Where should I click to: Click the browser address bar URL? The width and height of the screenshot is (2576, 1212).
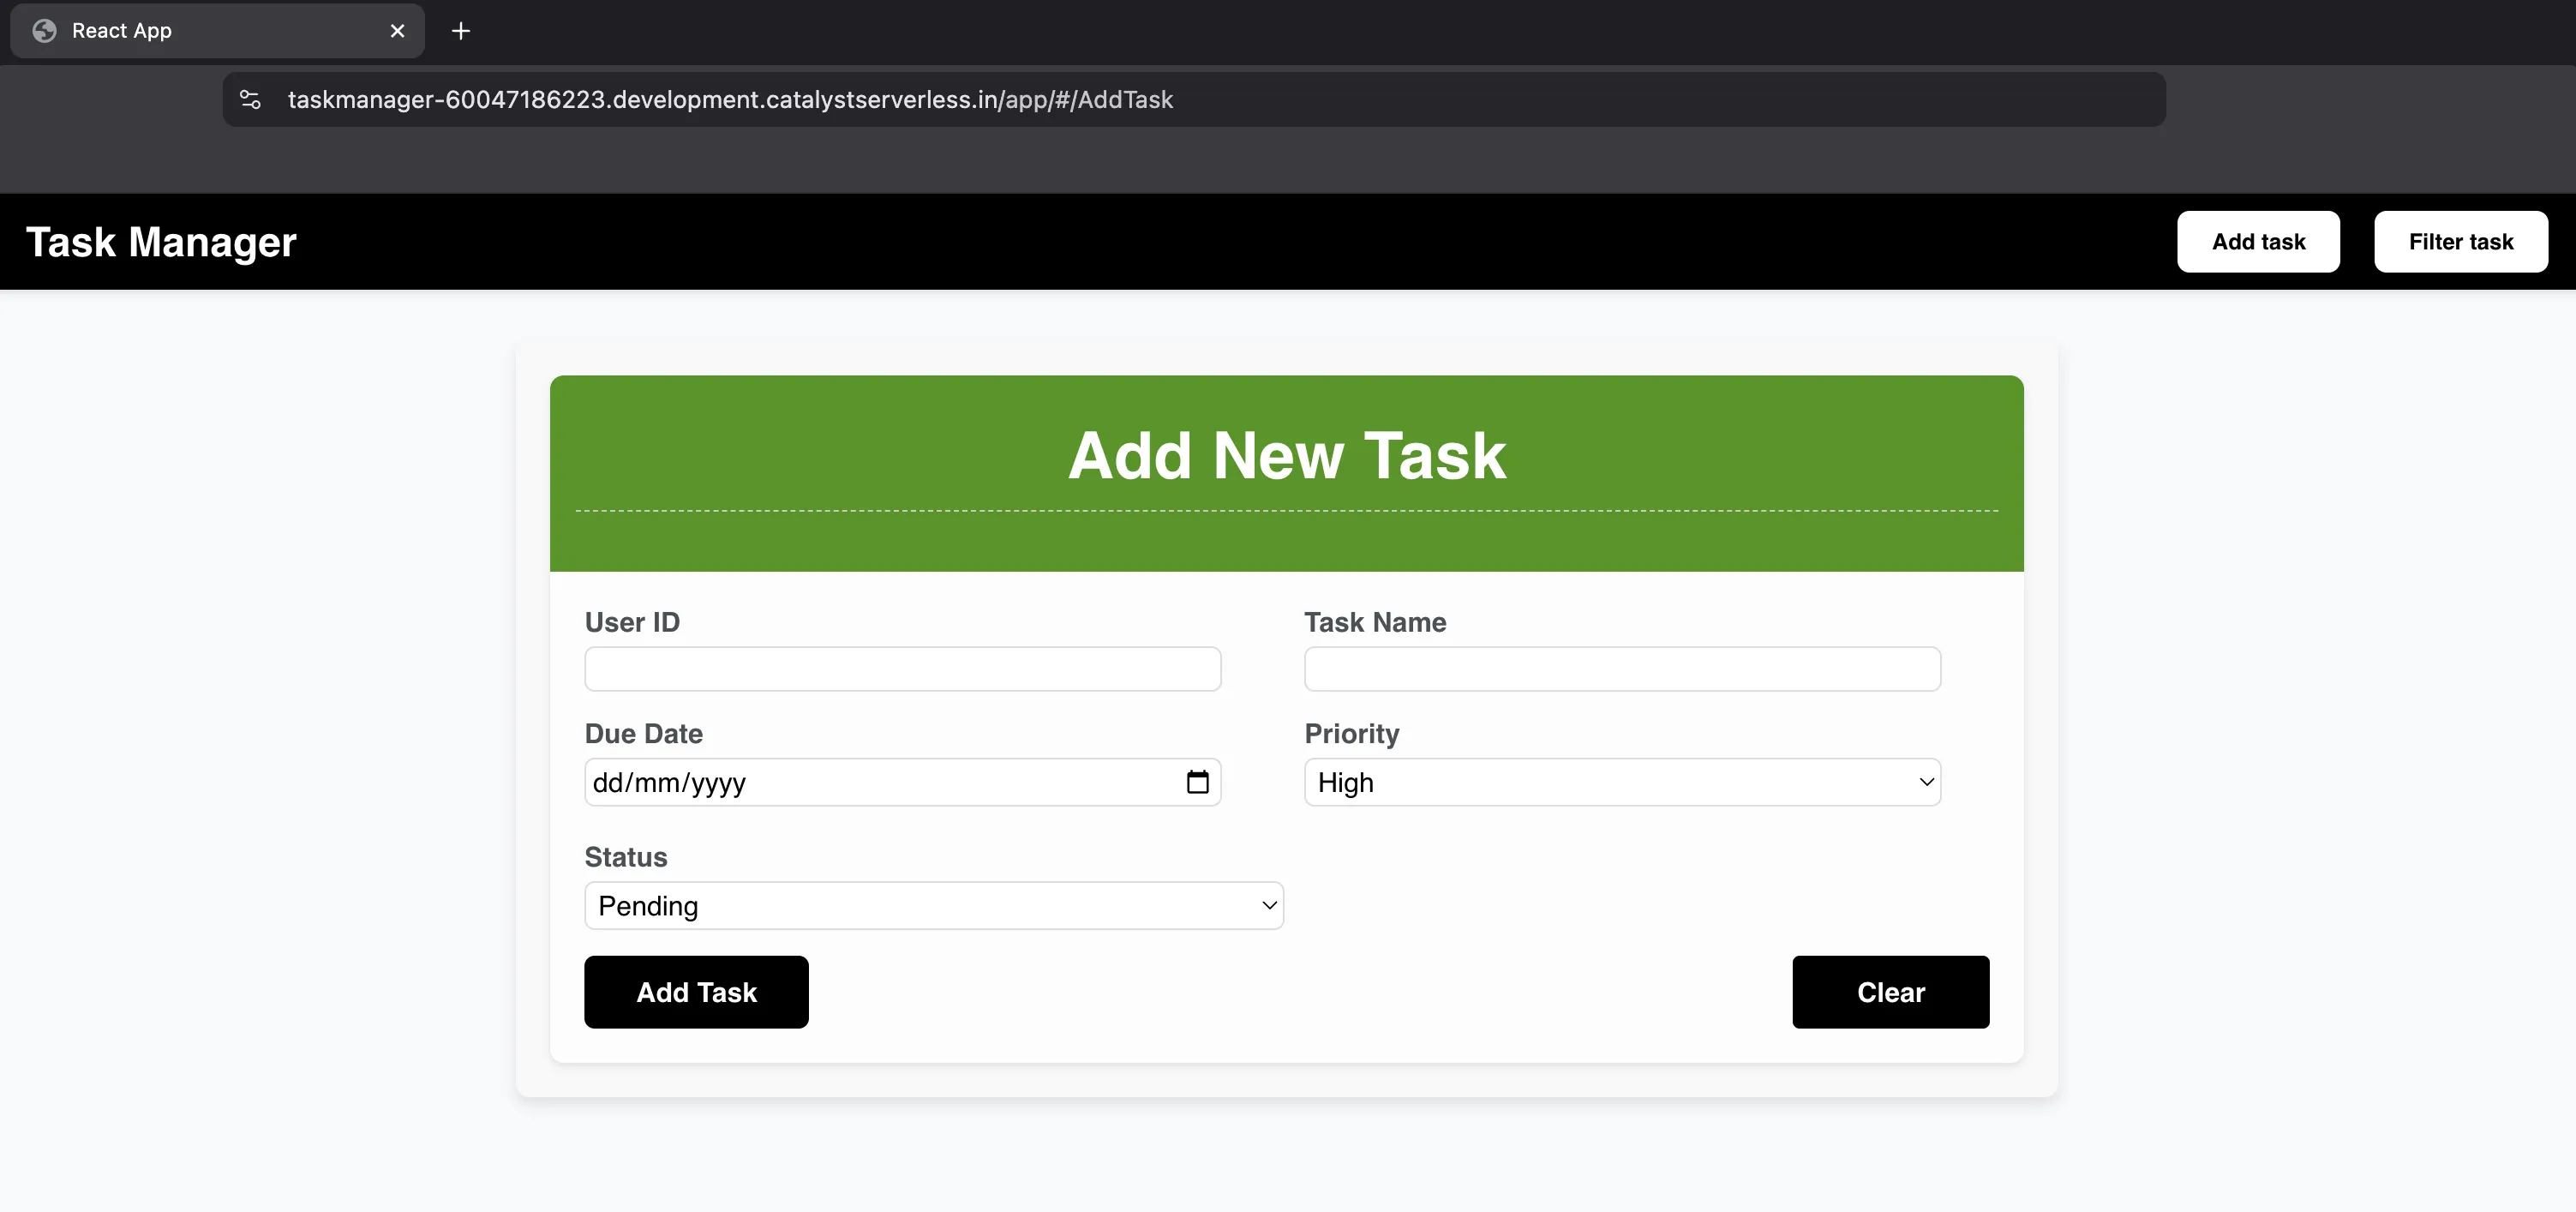point(730,99)
